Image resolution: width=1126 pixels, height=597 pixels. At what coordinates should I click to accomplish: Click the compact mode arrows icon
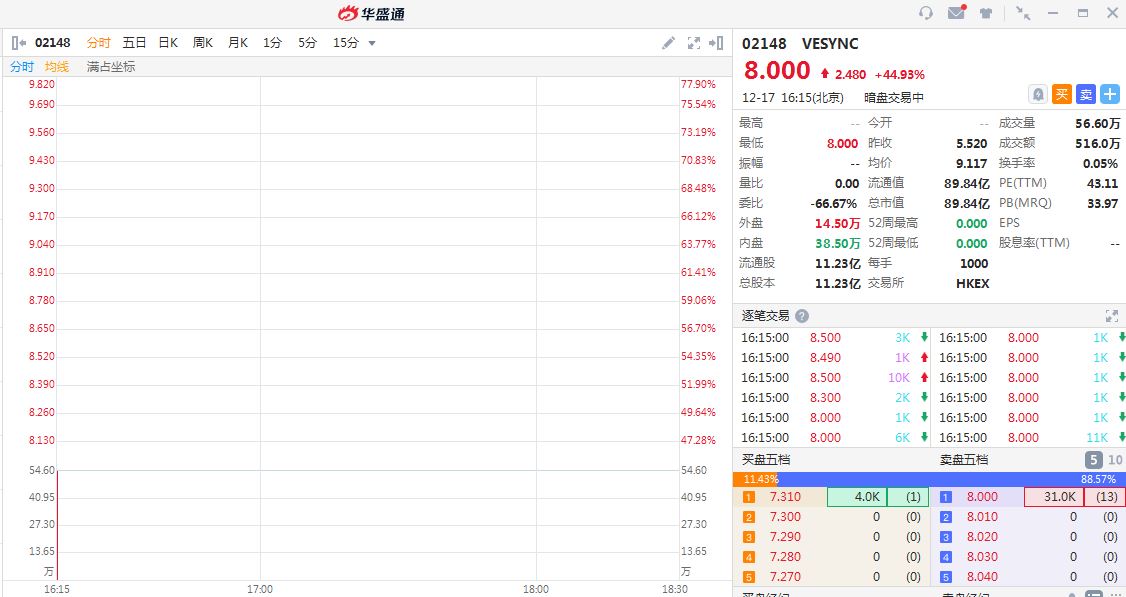1023,13
